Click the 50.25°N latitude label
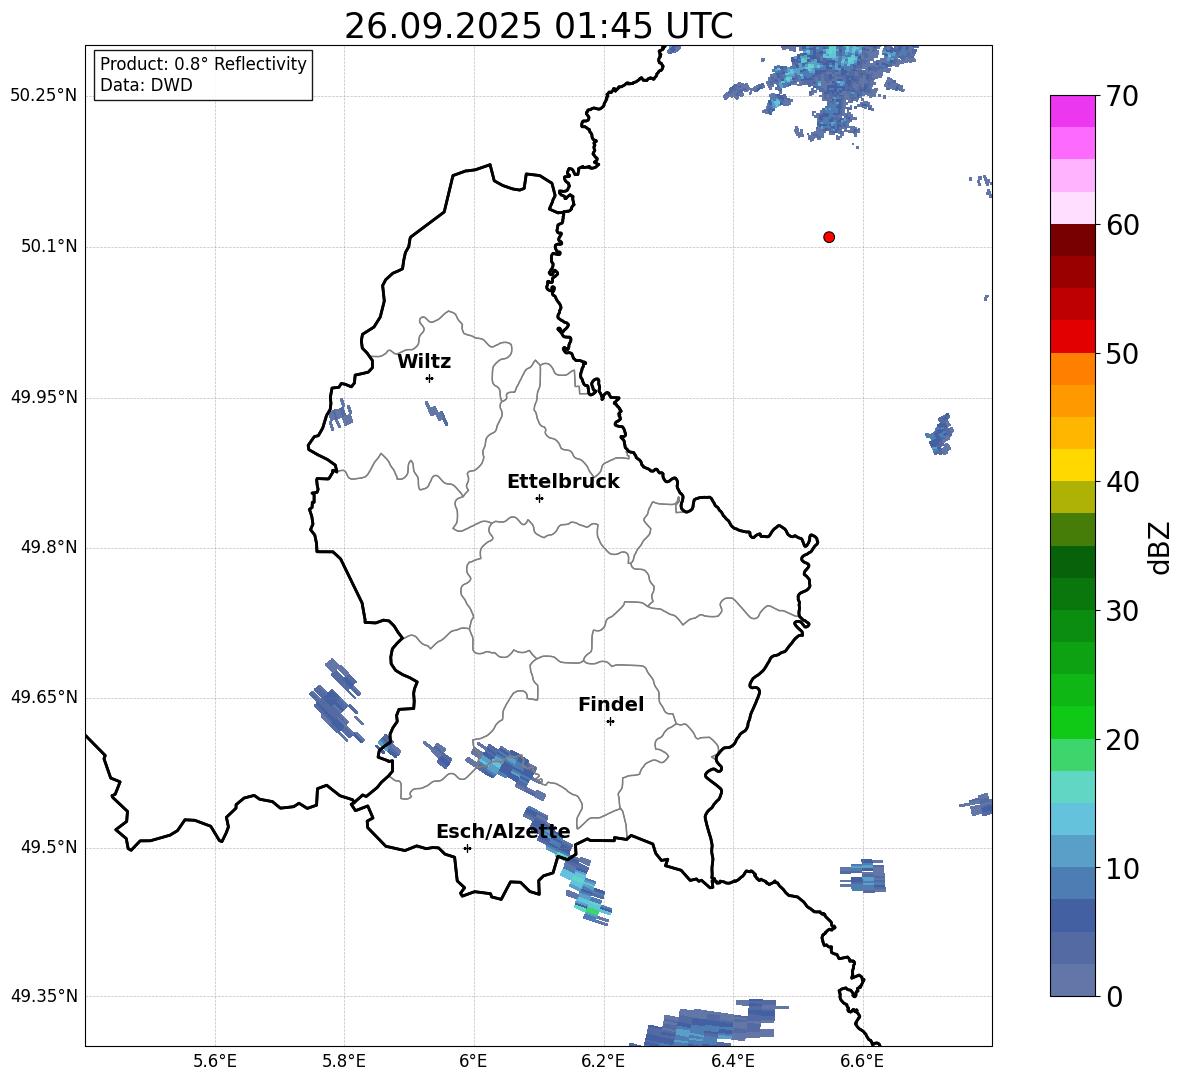The image size is (1184, 1081). click(43, 96)
